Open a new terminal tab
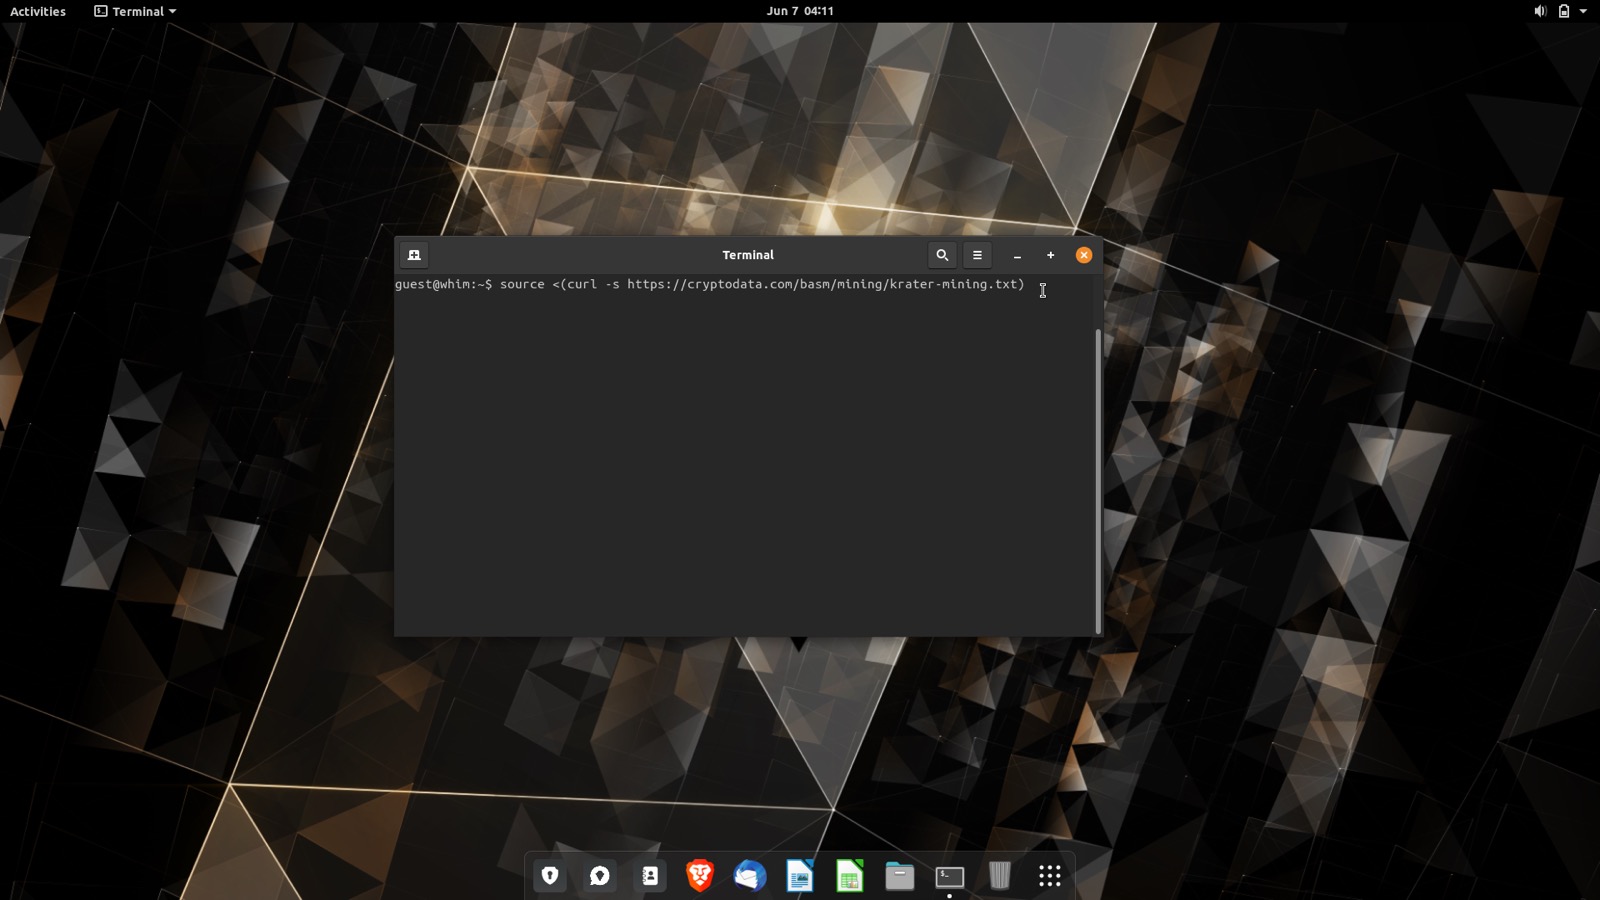Screen dimensions: 1600x900 [414, 255]
